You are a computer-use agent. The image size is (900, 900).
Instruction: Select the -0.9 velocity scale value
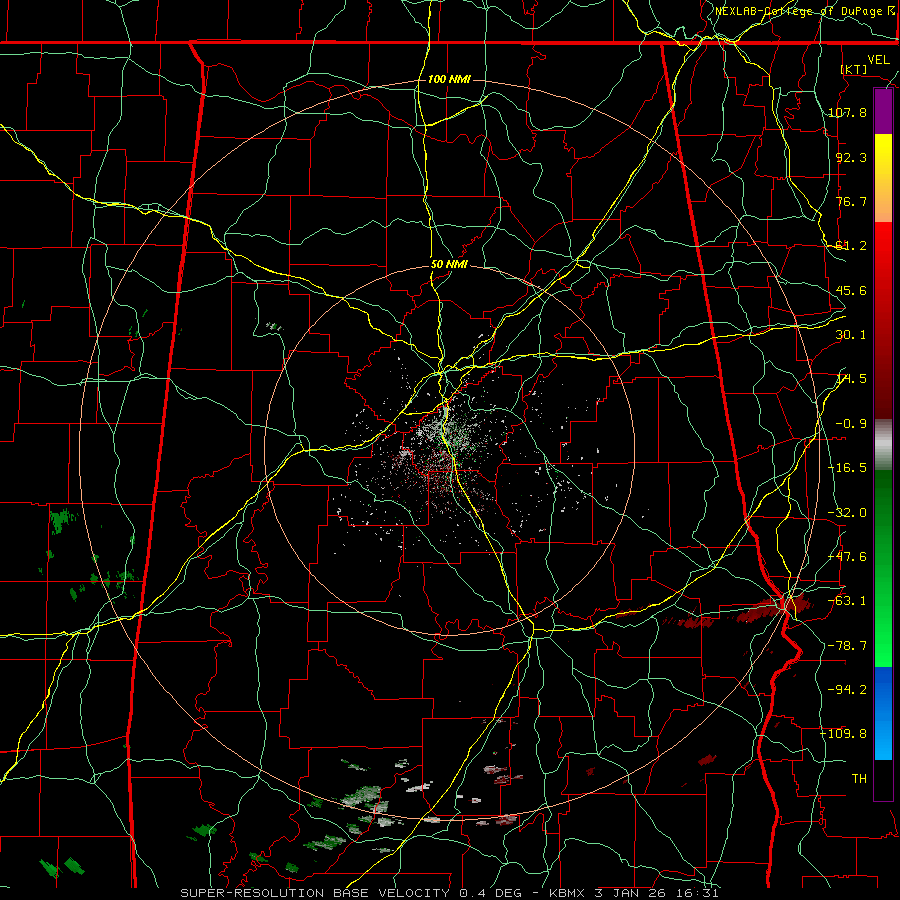pyautogui.click(x=851, y=424)
